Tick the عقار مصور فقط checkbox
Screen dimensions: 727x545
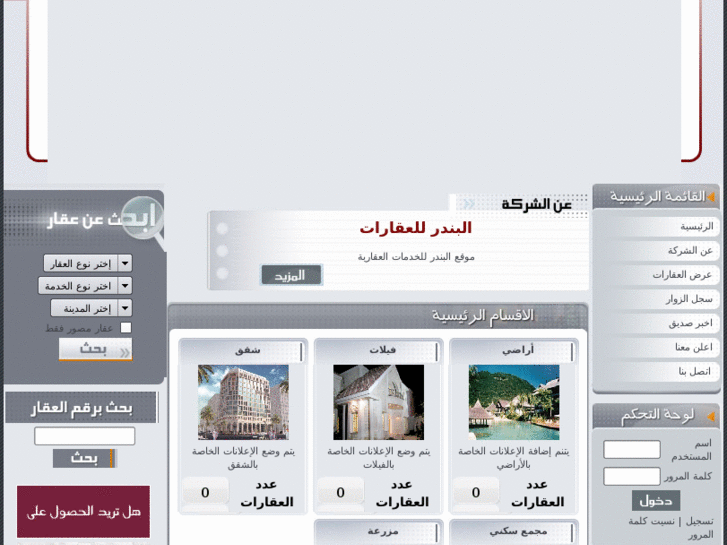tap(126, 328)
